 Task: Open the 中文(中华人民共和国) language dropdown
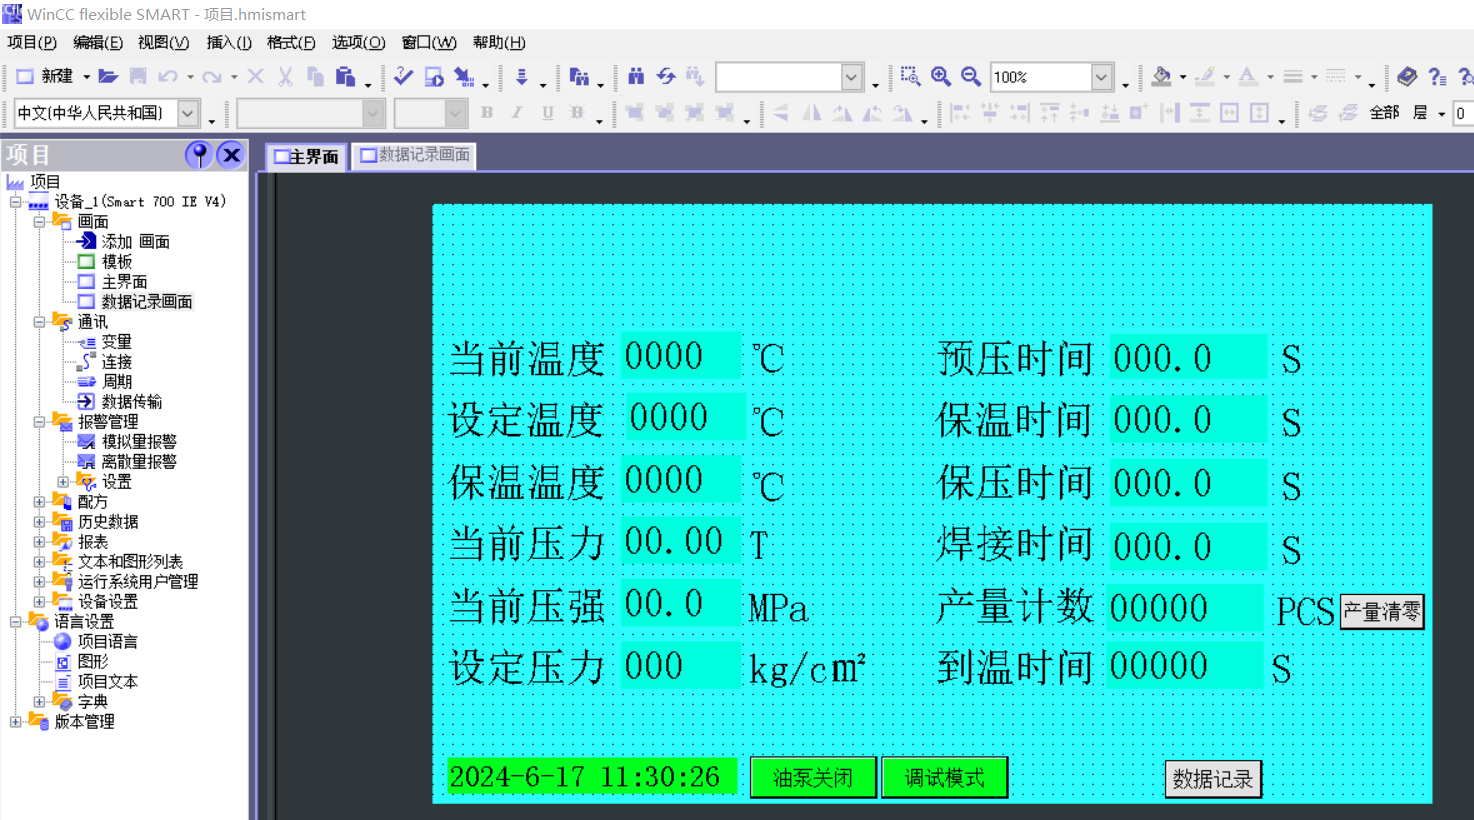[188, 113]
